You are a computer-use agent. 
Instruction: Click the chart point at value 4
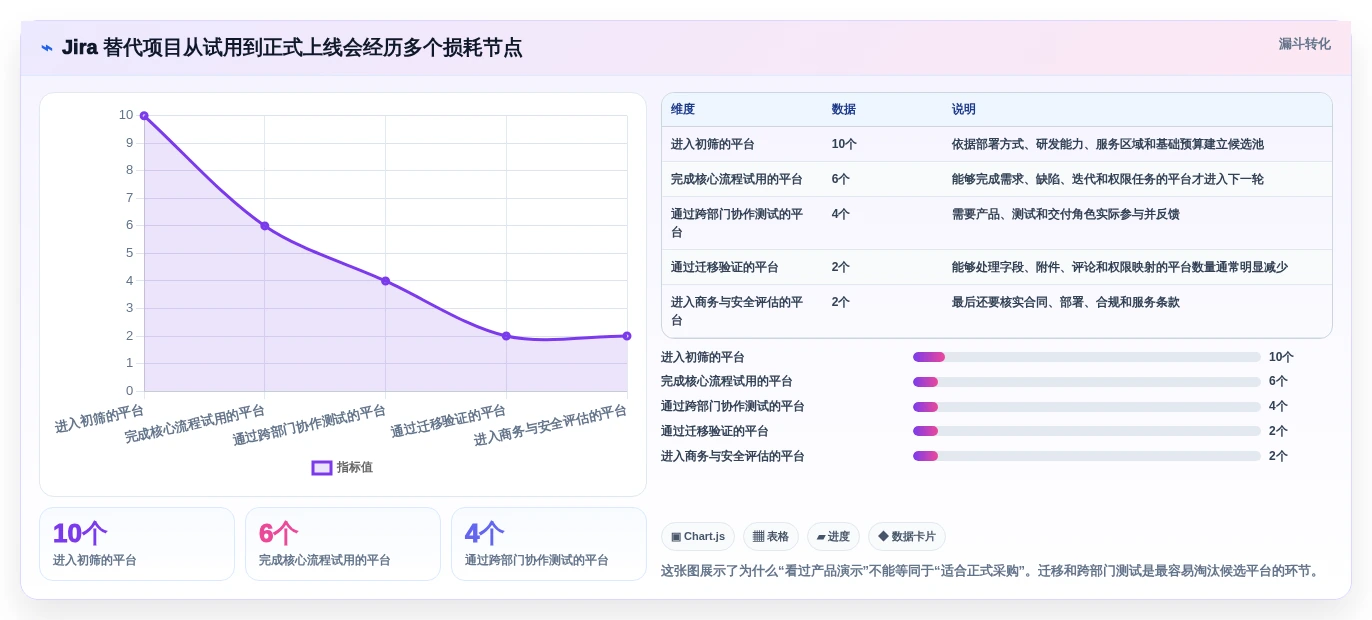385,281
